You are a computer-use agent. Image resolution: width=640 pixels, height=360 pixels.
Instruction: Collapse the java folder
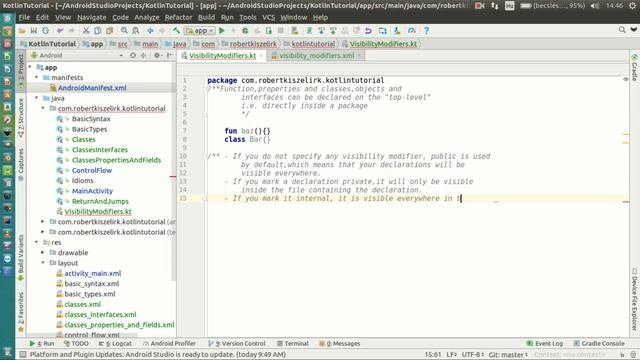(x=37, y=98)
